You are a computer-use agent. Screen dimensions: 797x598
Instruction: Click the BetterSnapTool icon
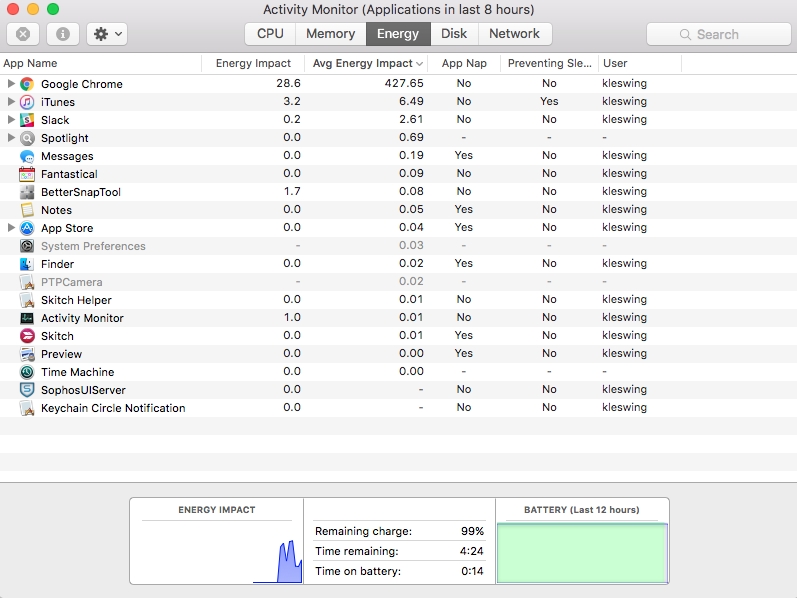(27, 192)
